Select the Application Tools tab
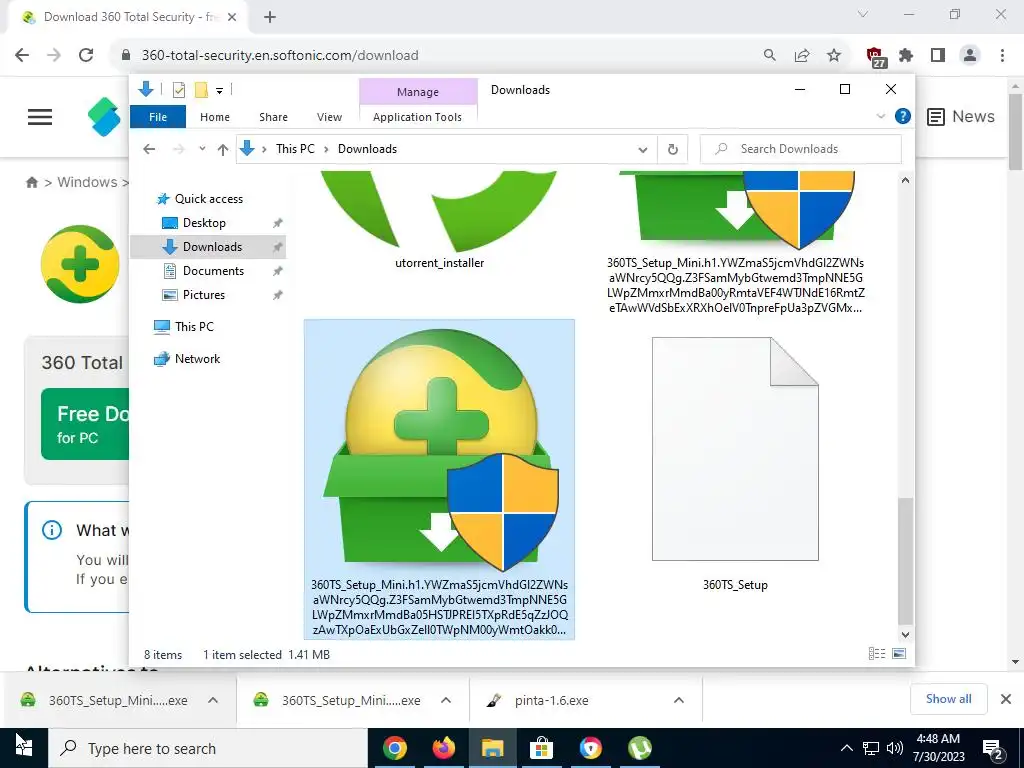The height and width of the screenshot is (768, 1024). click(x=417, y=117)
